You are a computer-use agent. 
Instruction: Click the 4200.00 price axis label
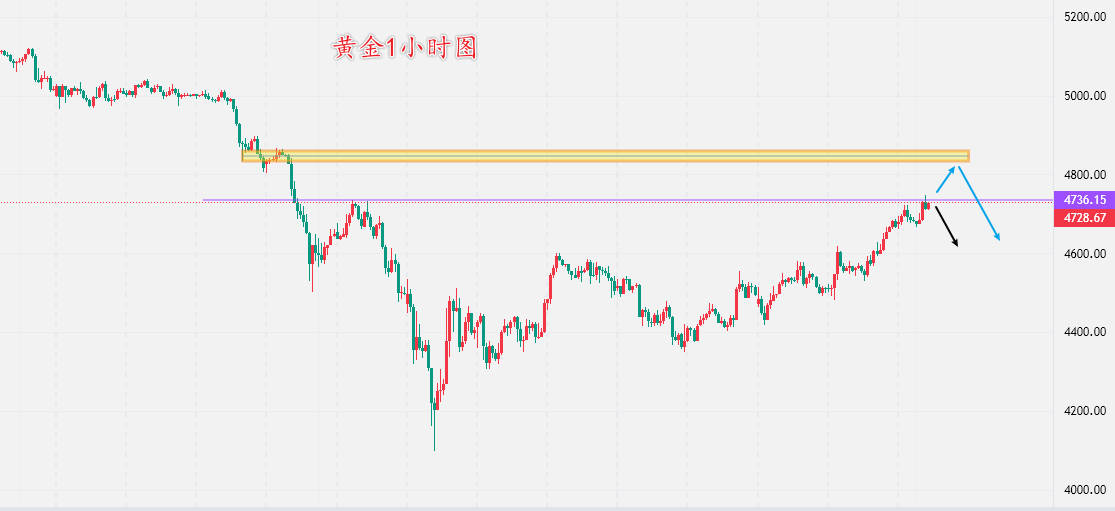[1084, 411]
